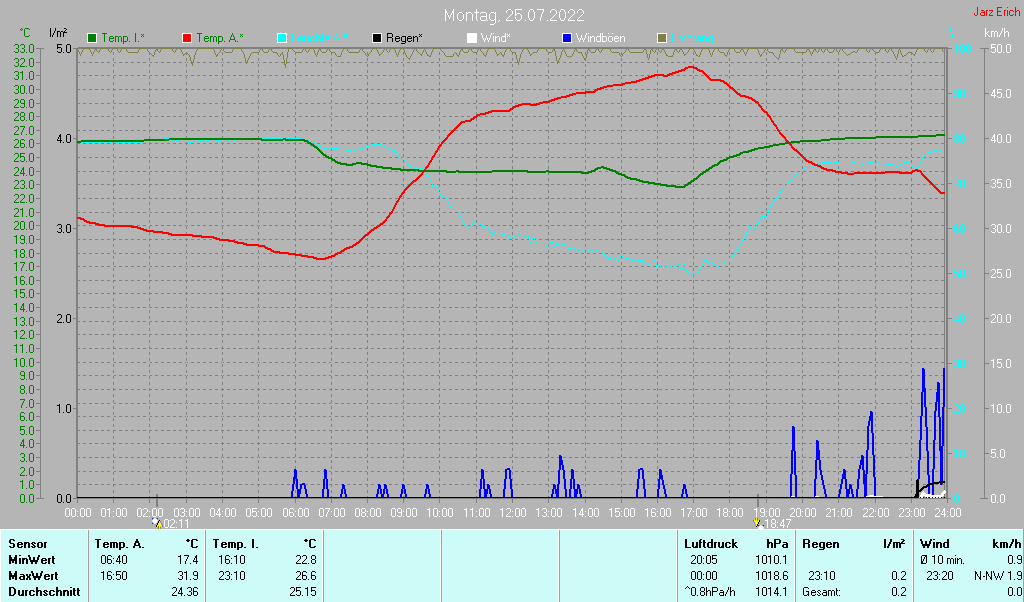Click the chart title 'Montag, 25.07.2022'
Viewport: 1024px width, 602px height.
coord(514,15)
